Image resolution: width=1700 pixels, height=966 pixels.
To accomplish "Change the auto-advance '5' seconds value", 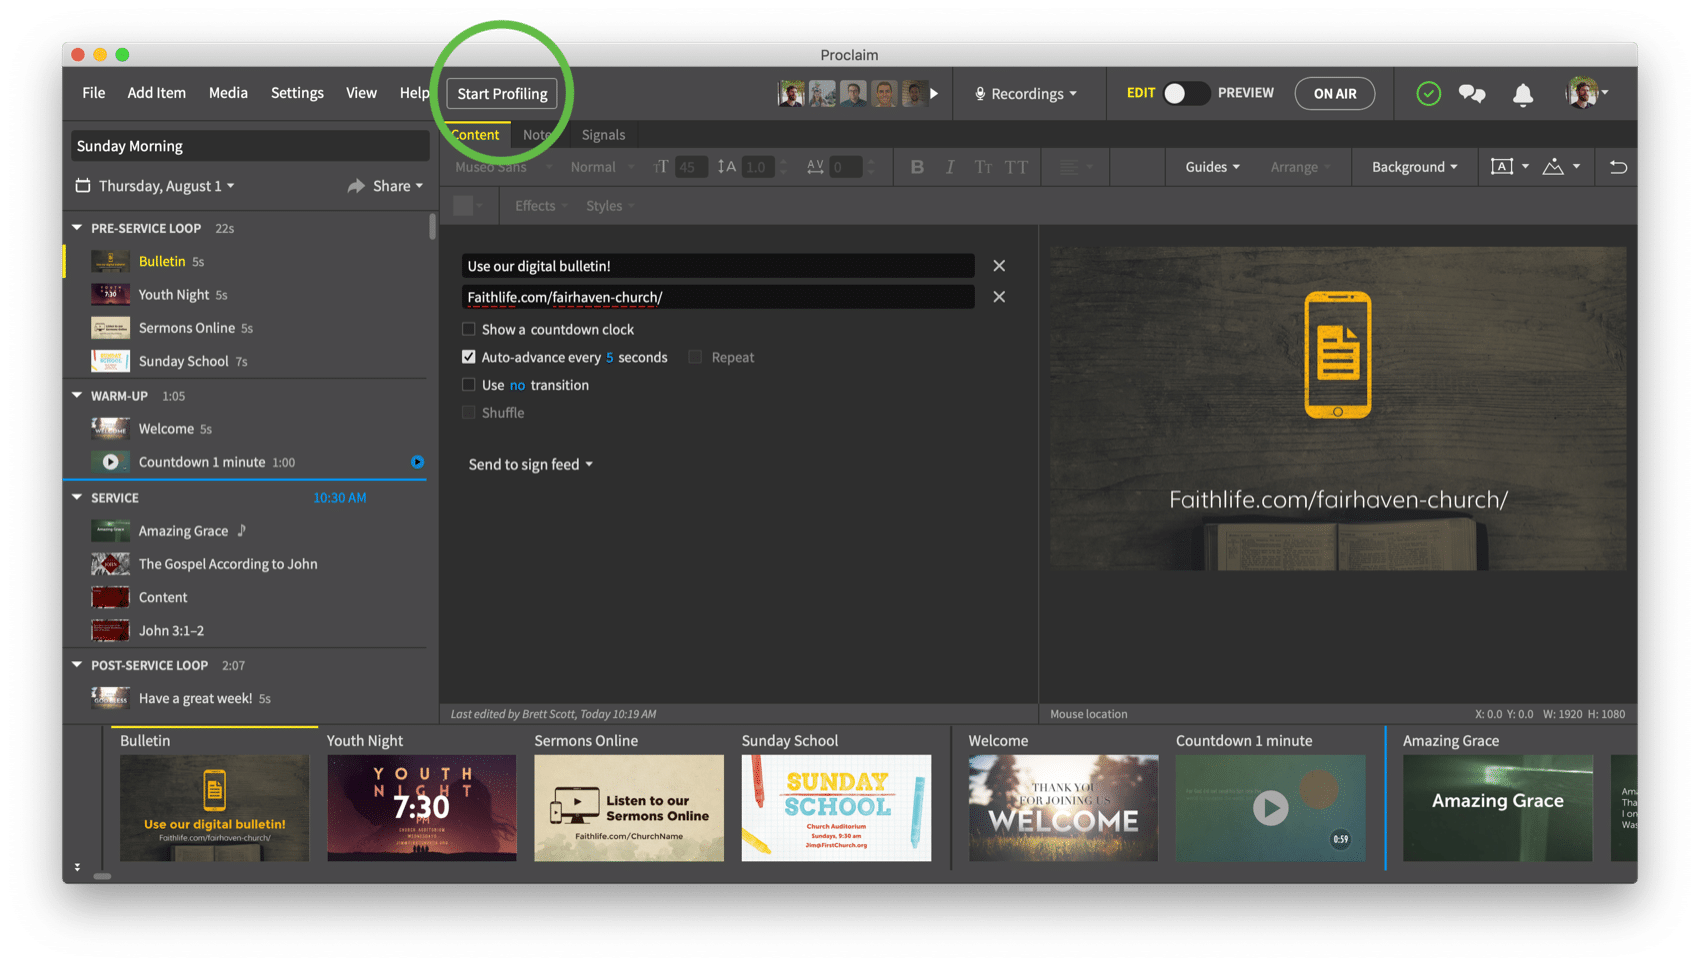I will click(610, 357).
